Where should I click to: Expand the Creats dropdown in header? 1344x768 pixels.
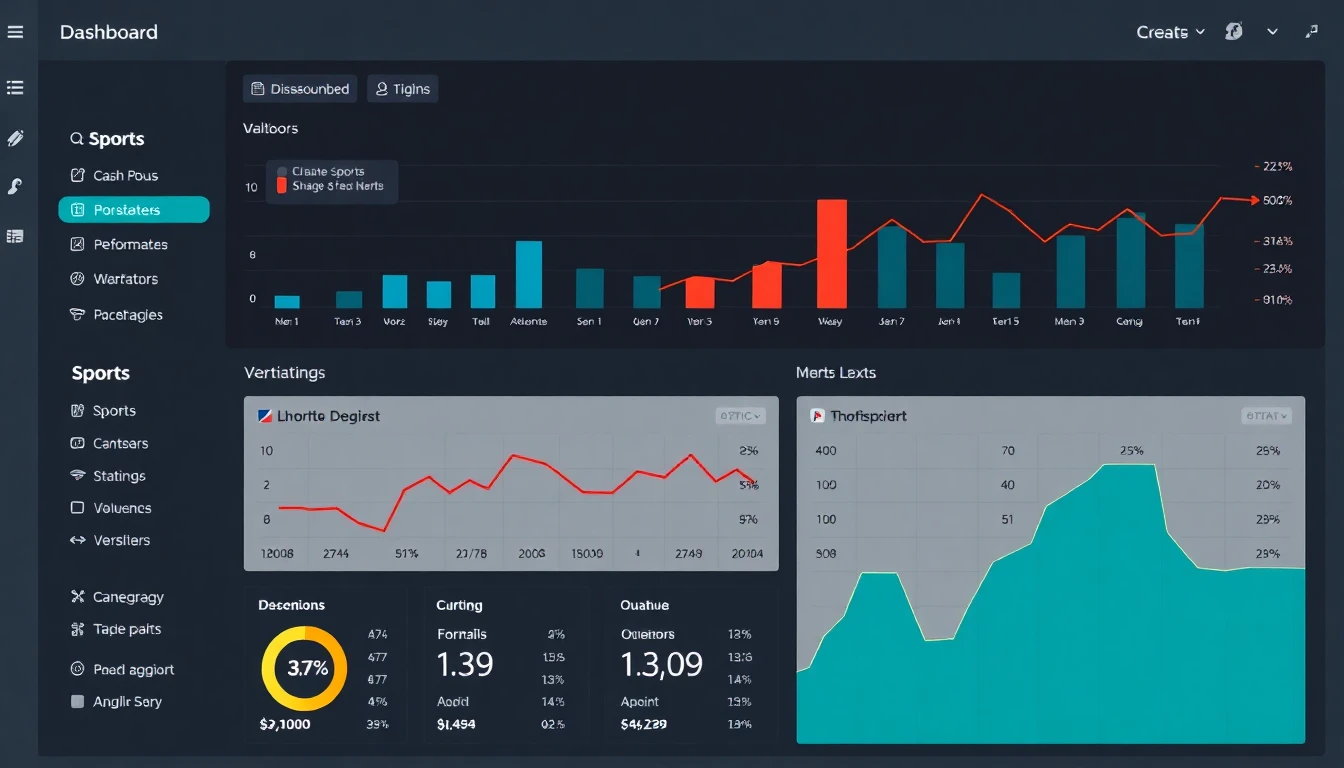(x=1170, y=32)
